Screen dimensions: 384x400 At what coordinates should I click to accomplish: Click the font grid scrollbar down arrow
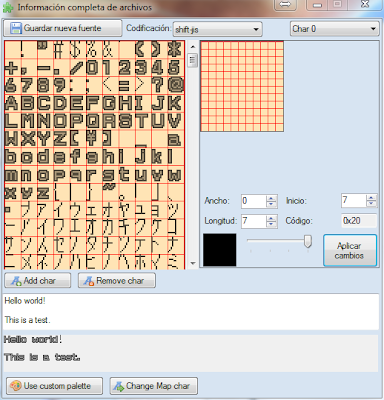click(x=193, y=263)
